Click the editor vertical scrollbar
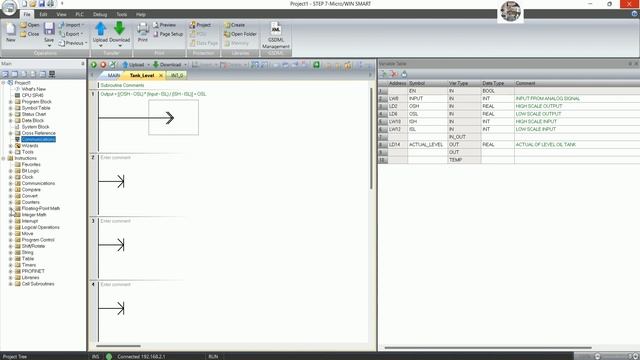The width and height of the screenshot is (640, 360). click(x=371, y=139)
